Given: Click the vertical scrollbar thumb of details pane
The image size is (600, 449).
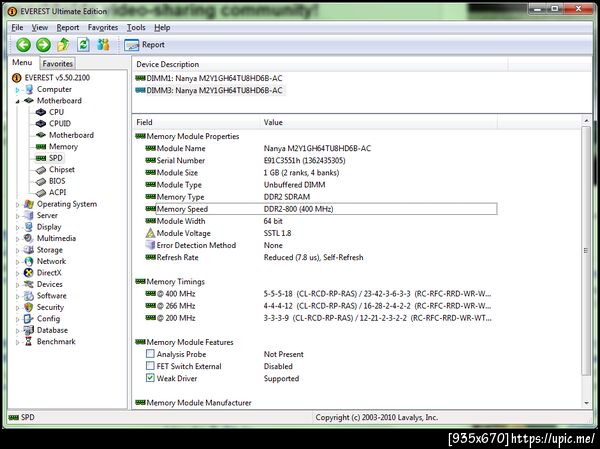Looking at the screenshot, I should pos(586,251).
